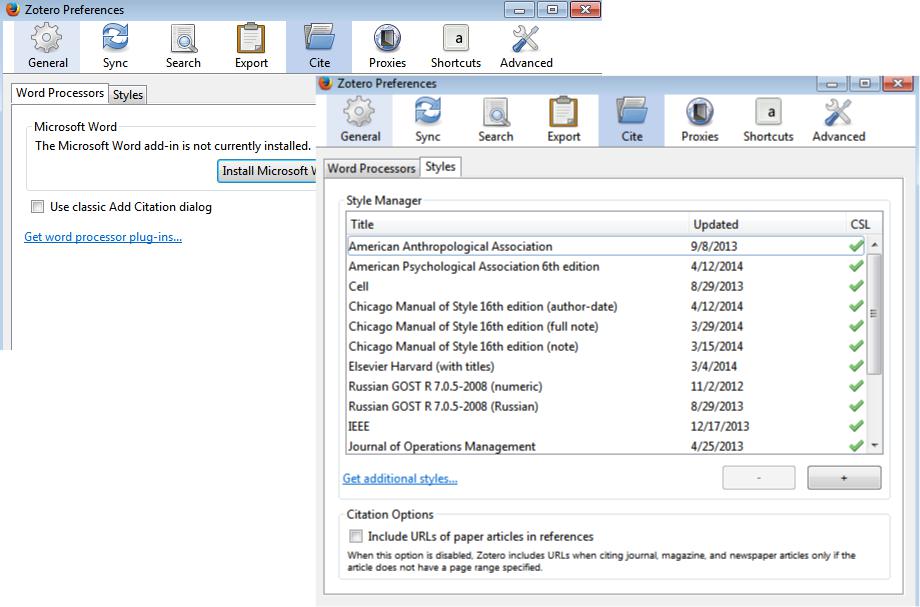Open Proxies pane in back Preferences window
Screen dimensions: 920x607
point(387,47)
